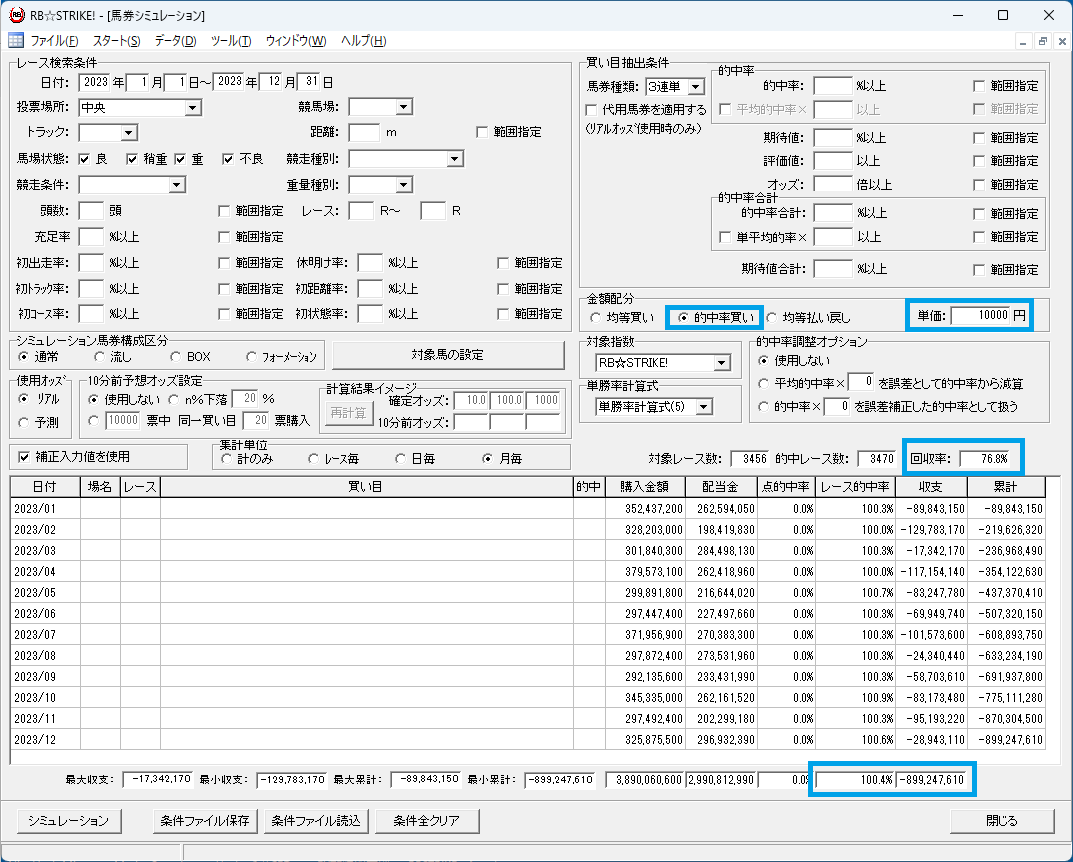Click the シミュレーション button
The image size is (1073, 862).
pyautogui.click(x=68, y=820)
